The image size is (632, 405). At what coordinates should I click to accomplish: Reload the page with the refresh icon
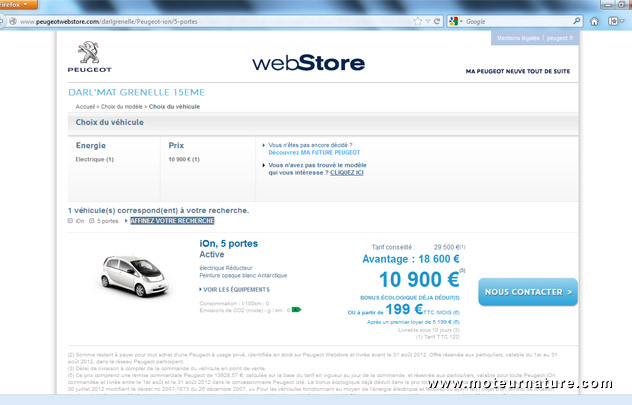(x=437, y=21)
